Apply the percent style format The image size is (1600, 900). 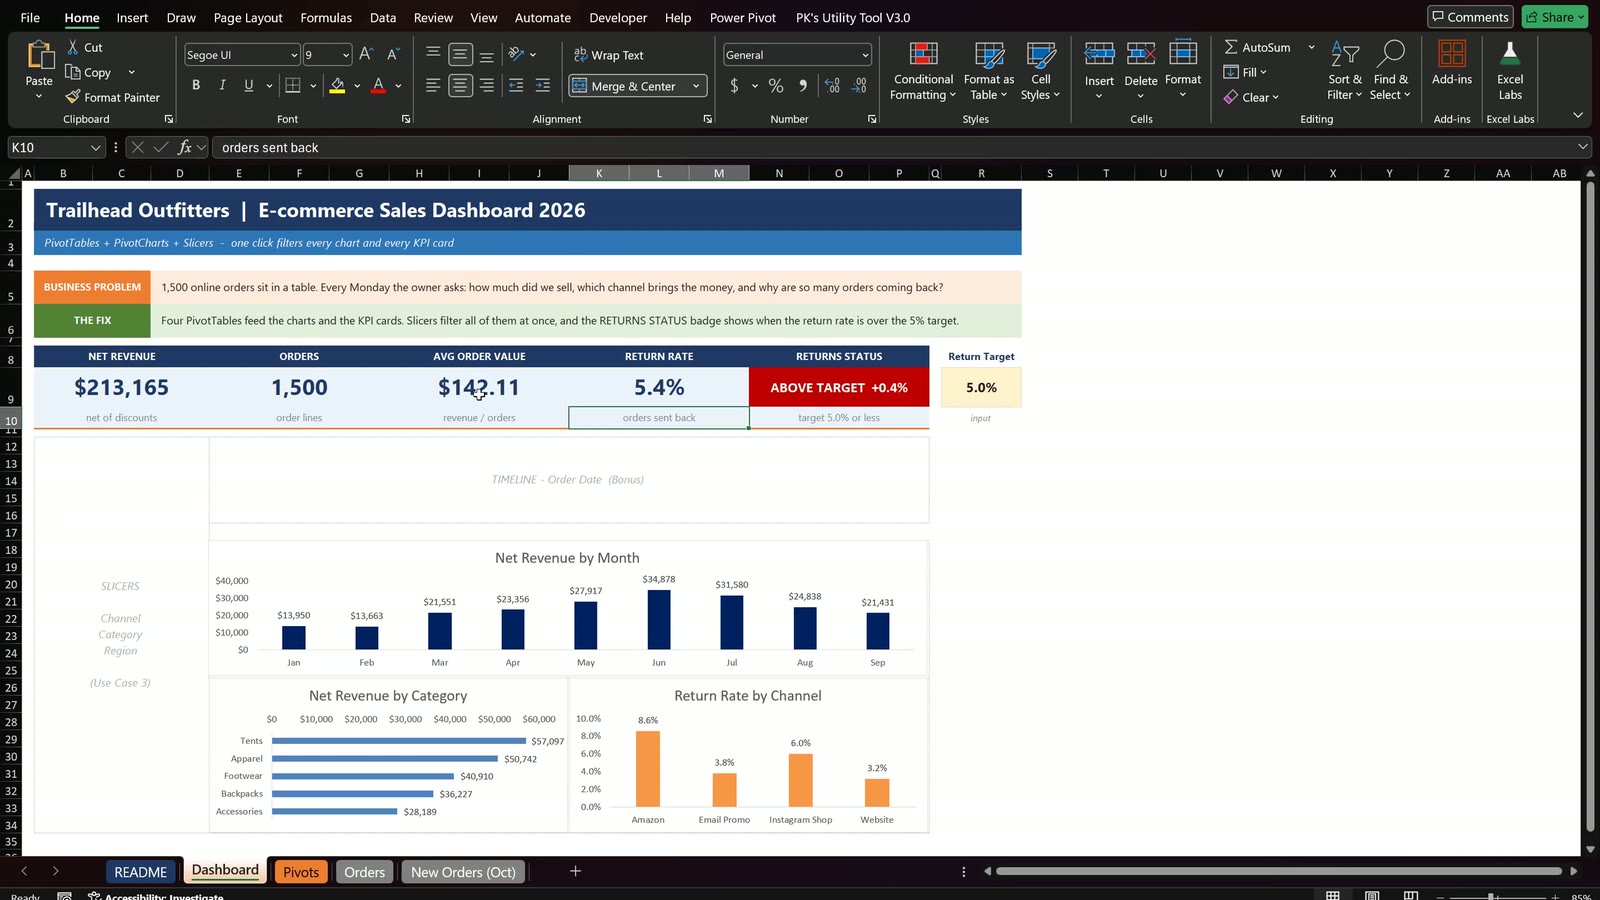[776, 86]
